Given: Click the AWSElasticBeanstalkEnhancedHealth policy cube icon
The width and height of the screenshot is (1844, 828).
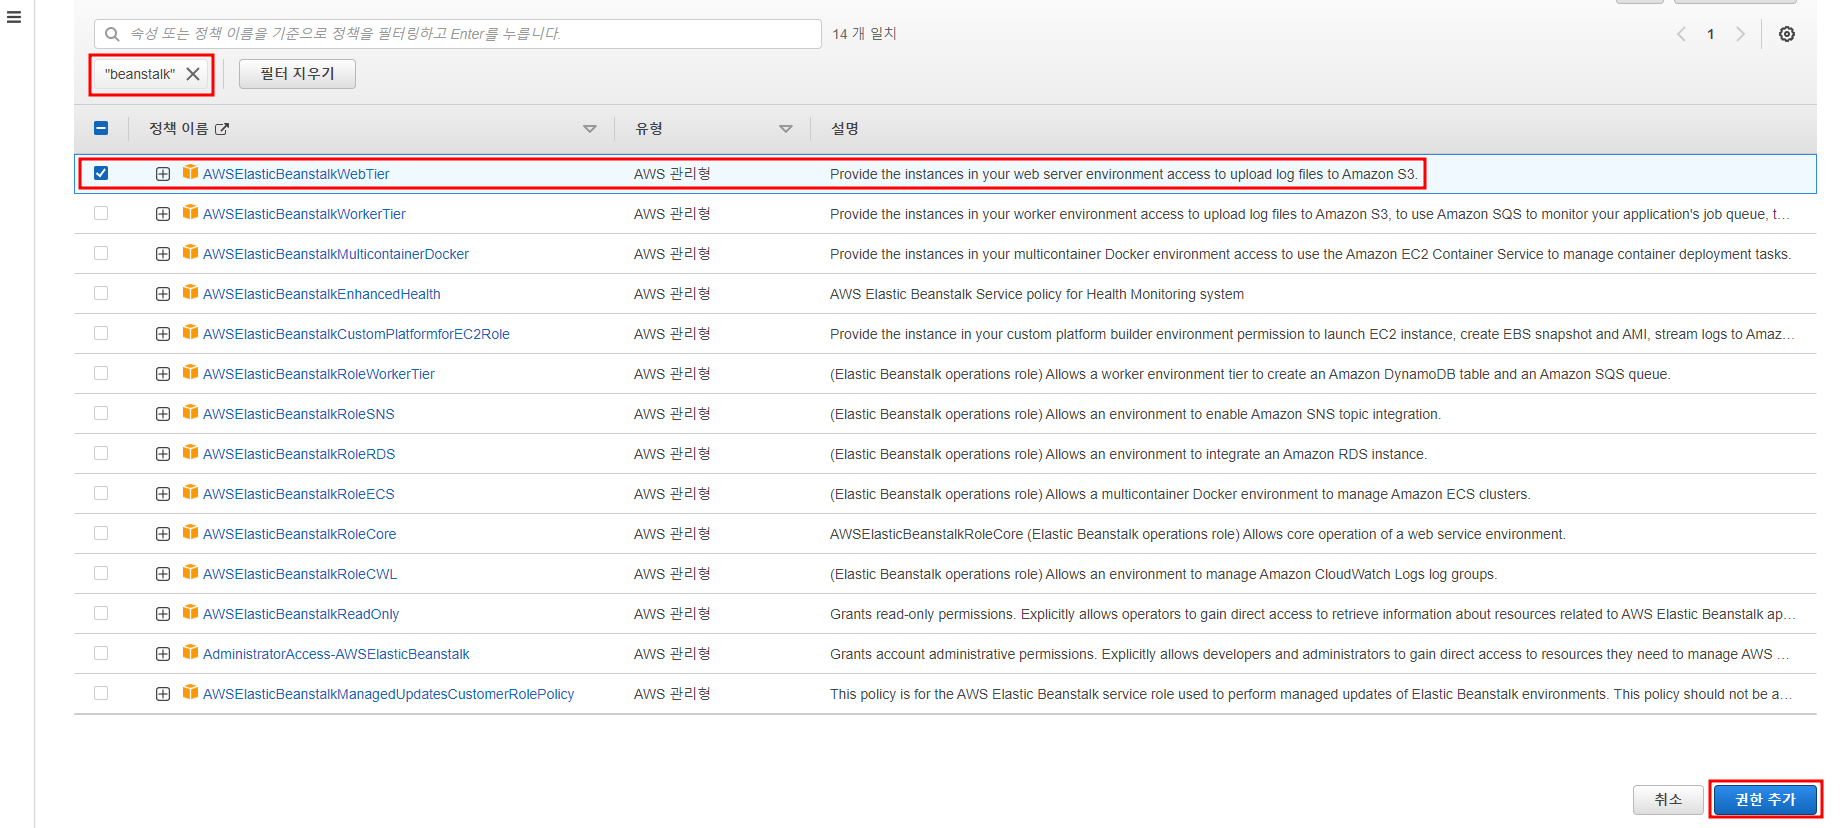Looking at the screenshot, I should (x=190, y=292).
